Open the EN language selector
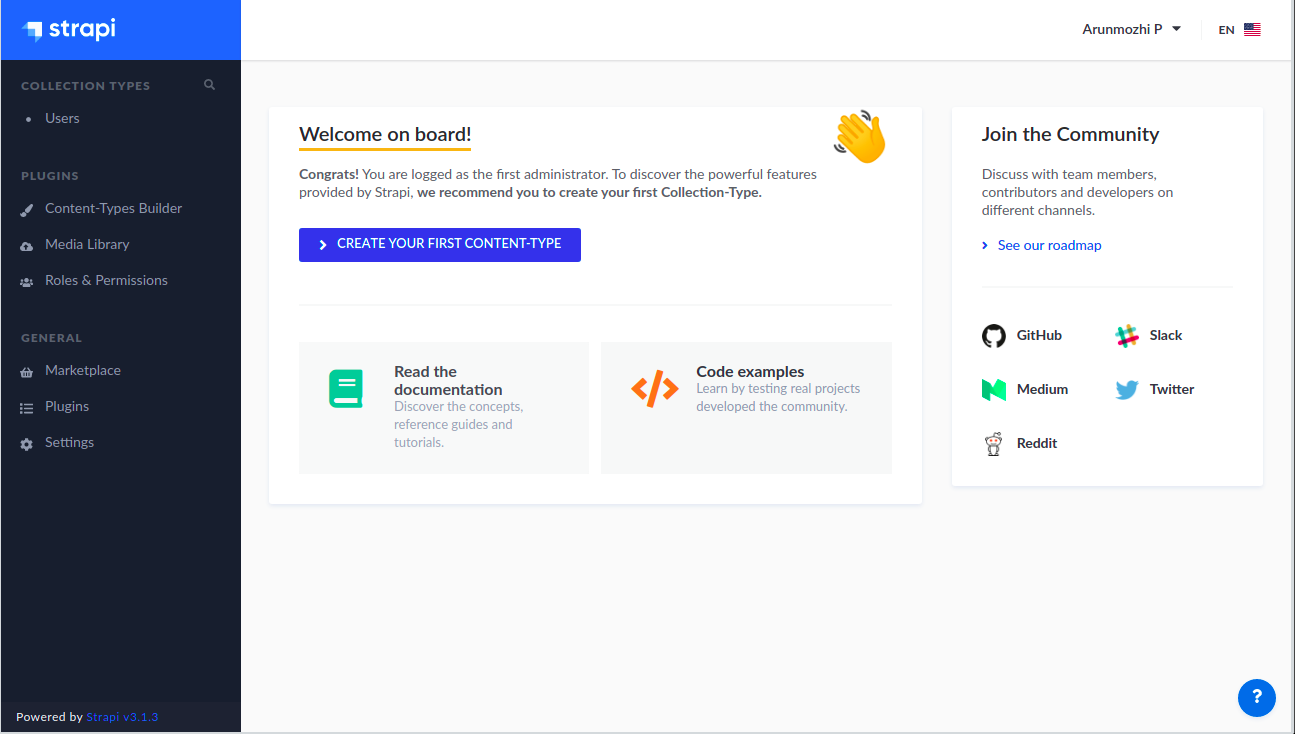The image size is (1295, 734). (x=1239, y=30)
